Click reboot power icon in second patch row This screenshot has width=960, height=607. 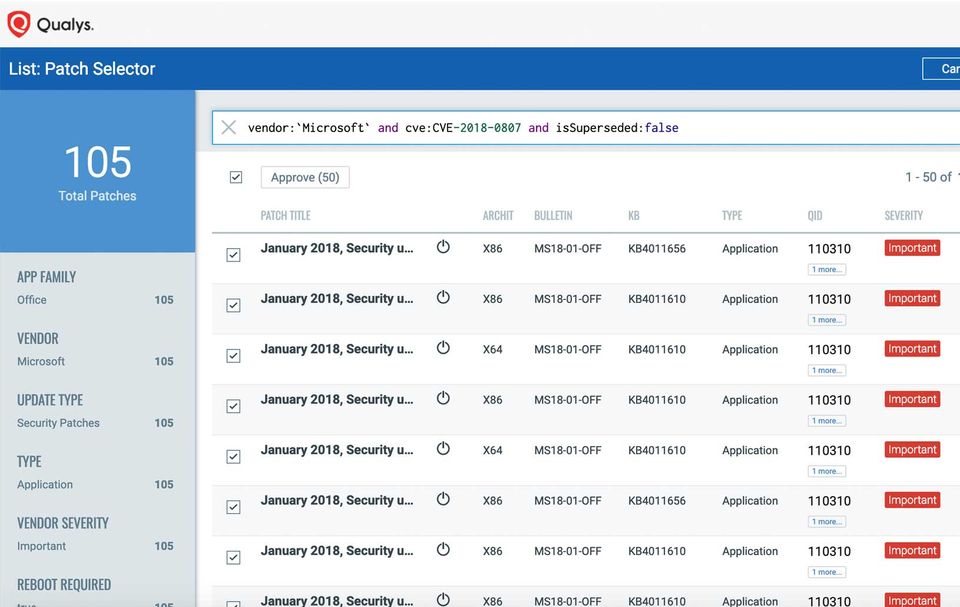pyautogui.click(x=443, y=298)
